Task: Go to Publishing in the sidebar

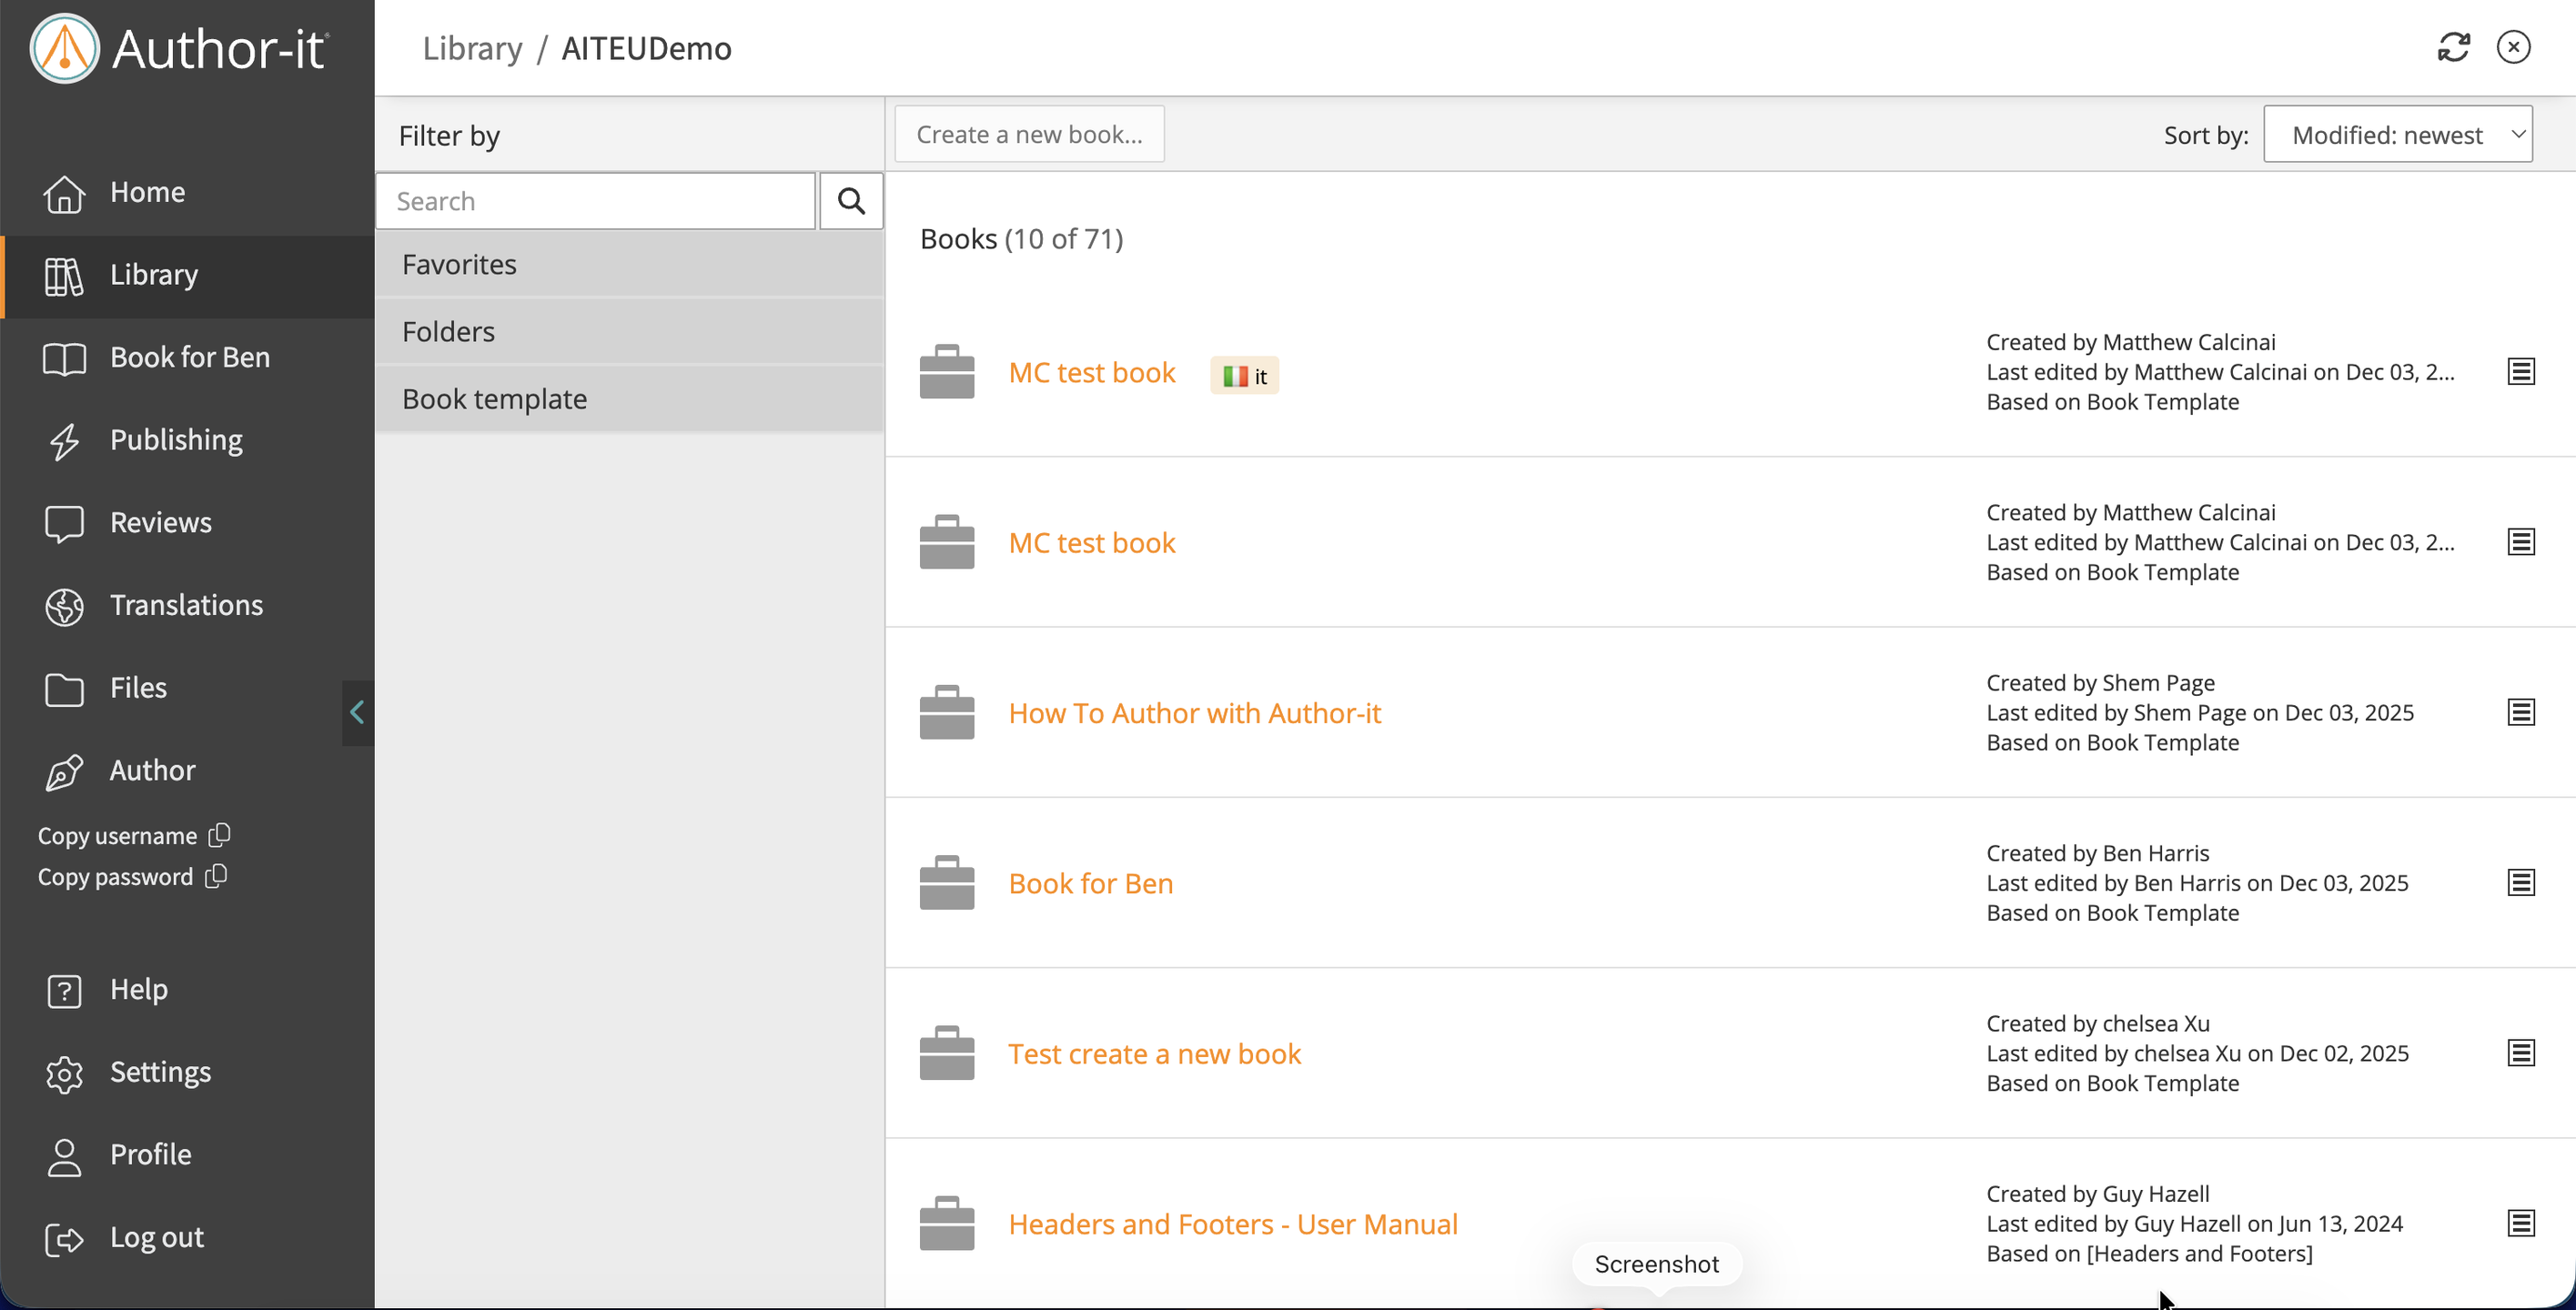Action: [176, 440]
